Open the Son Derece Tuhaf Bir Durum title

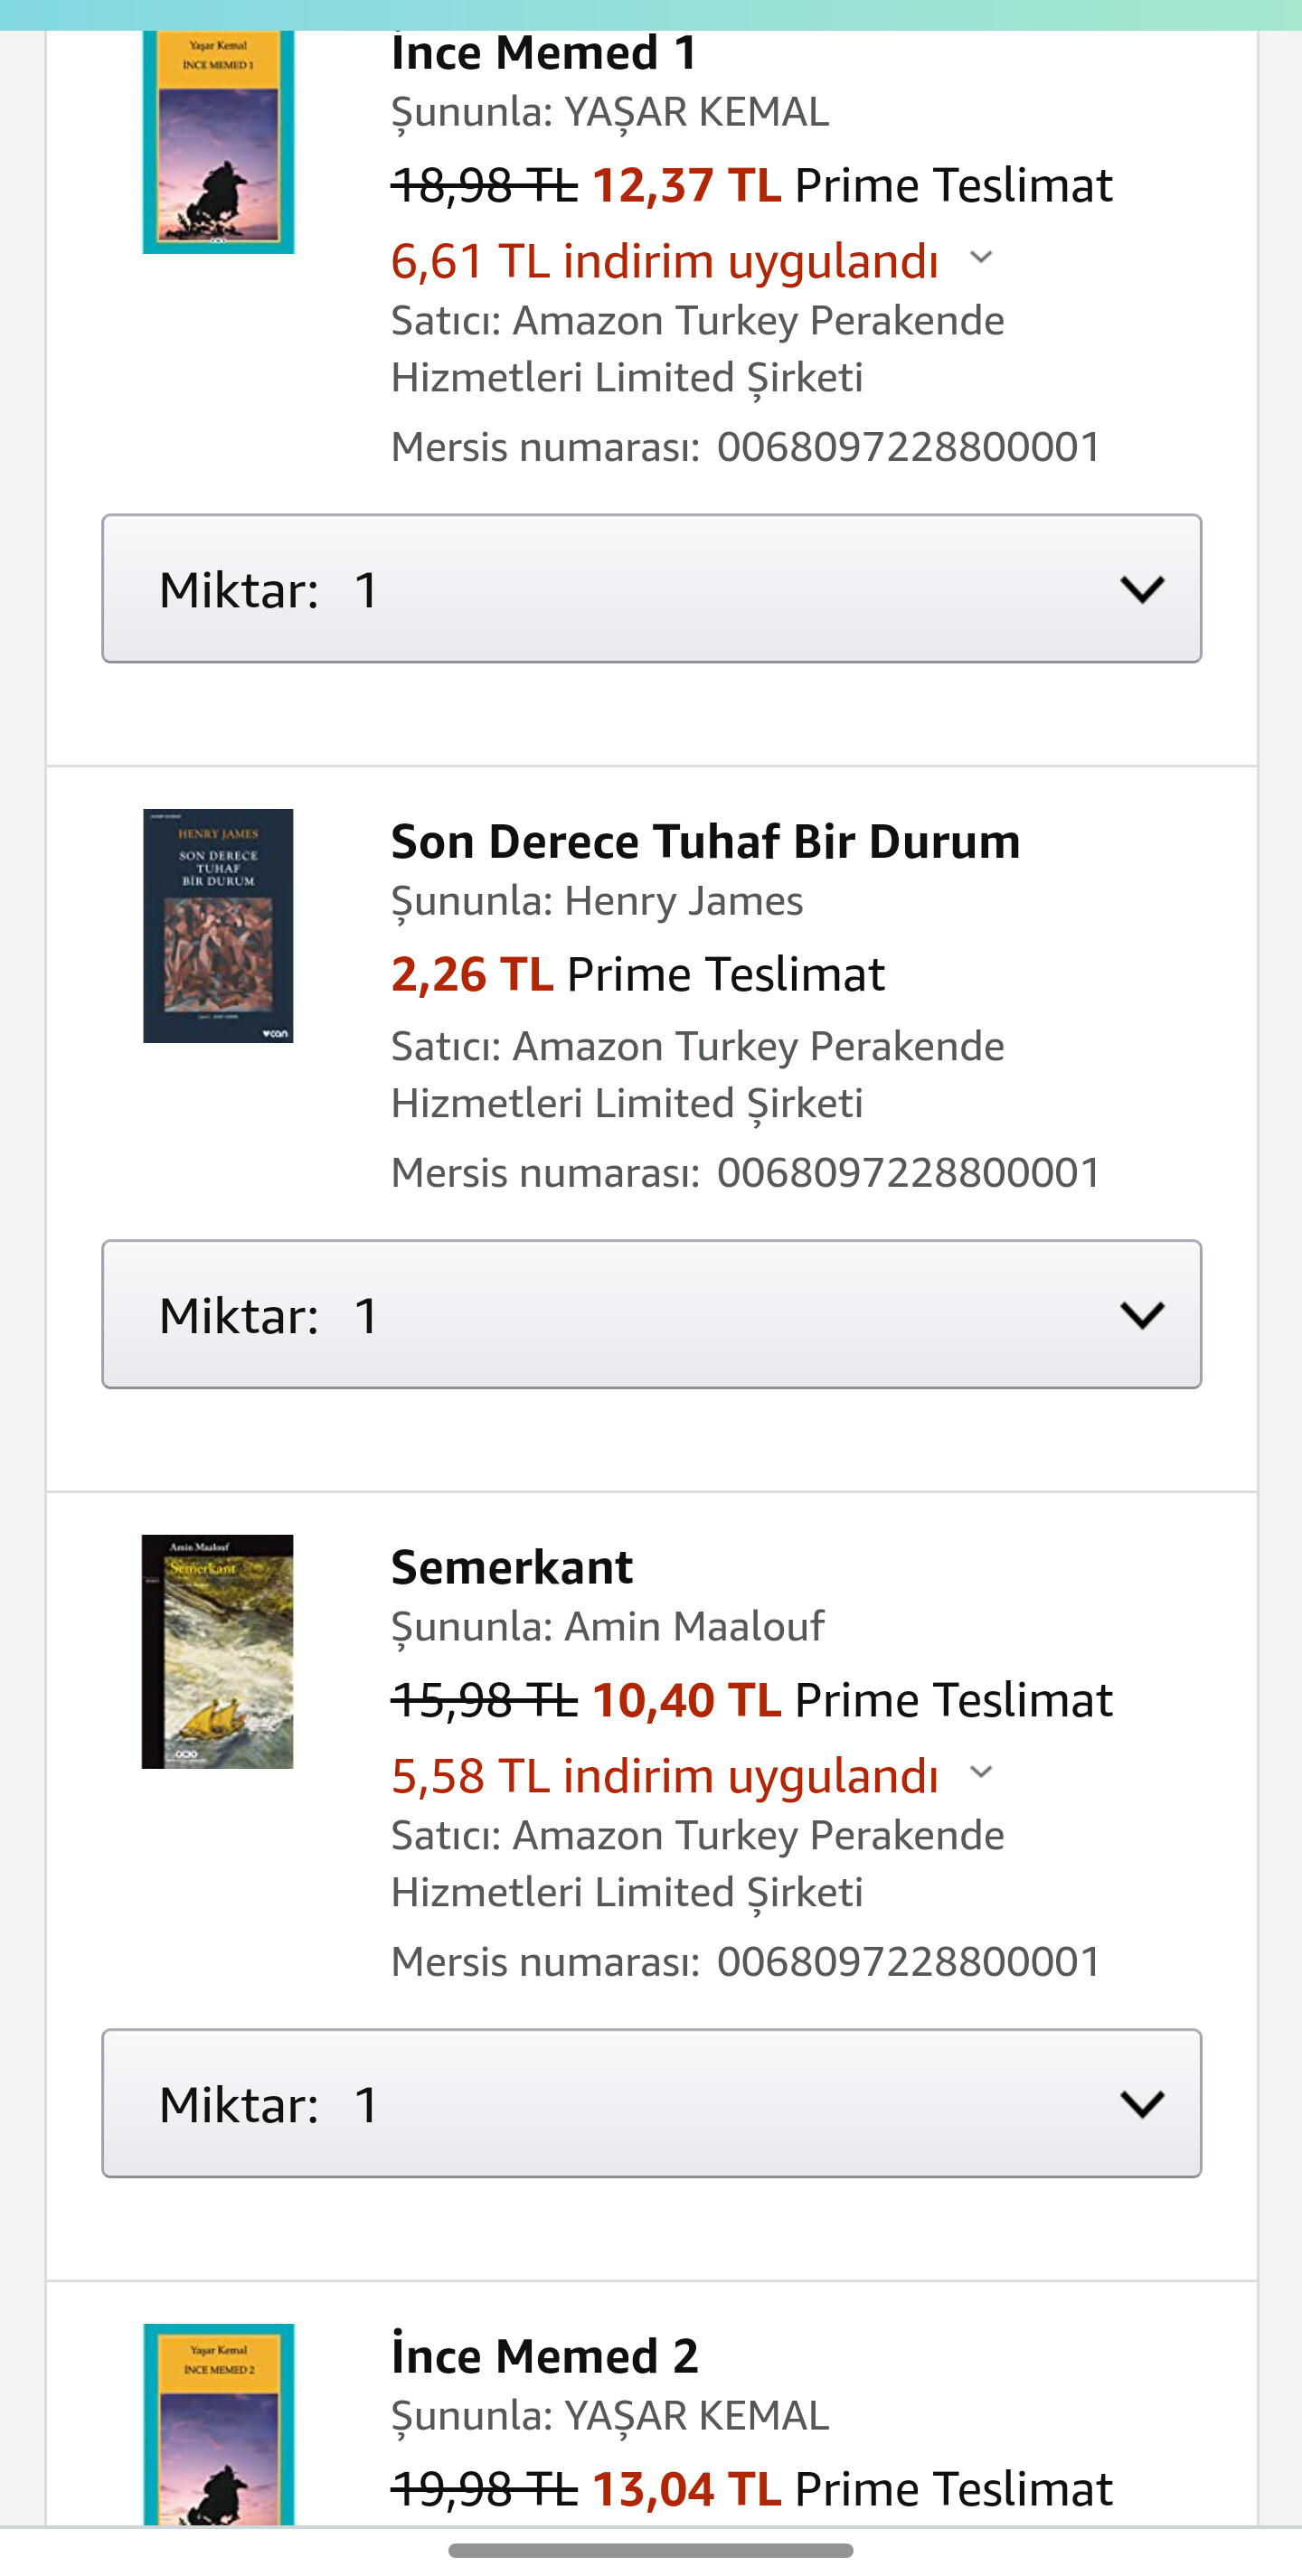click(x=705, y=842)
